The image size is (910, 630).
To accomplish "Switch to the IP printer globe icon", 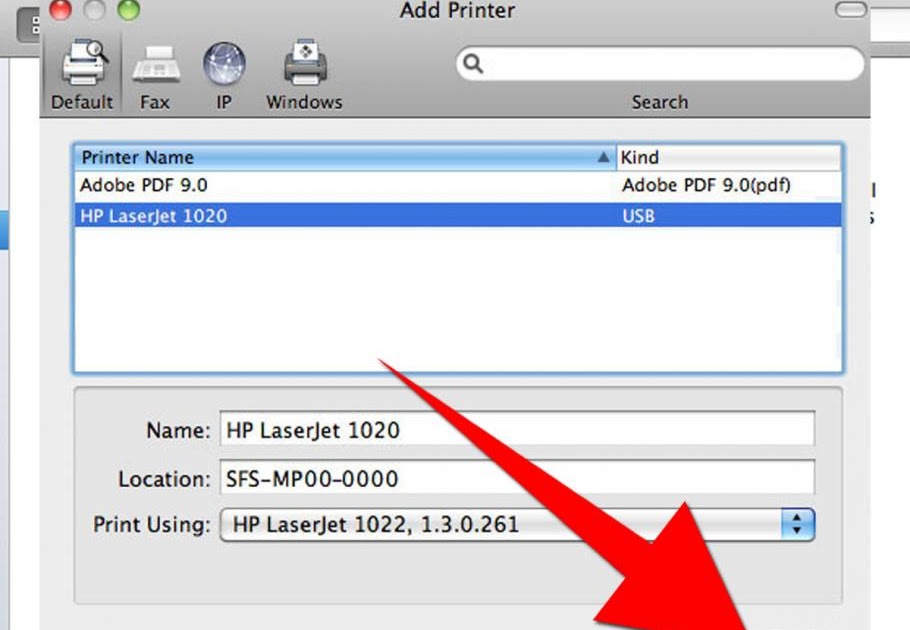I will click(224, 63).
